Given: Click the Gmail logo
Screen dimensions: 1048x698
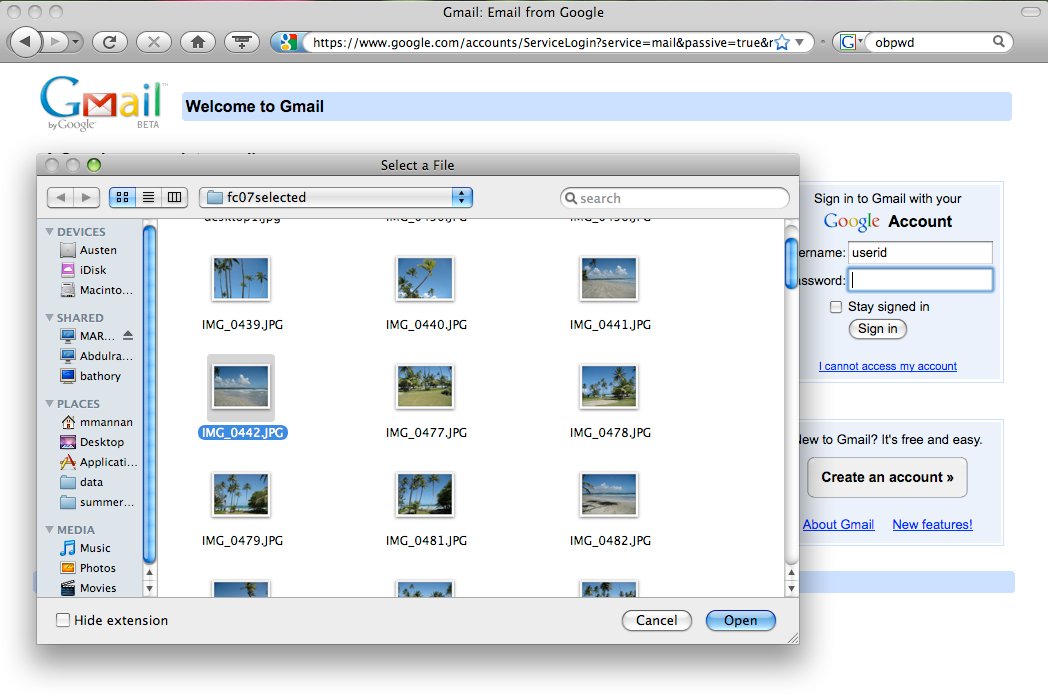Looking at the screenshot, I should [x=102, y=103].
